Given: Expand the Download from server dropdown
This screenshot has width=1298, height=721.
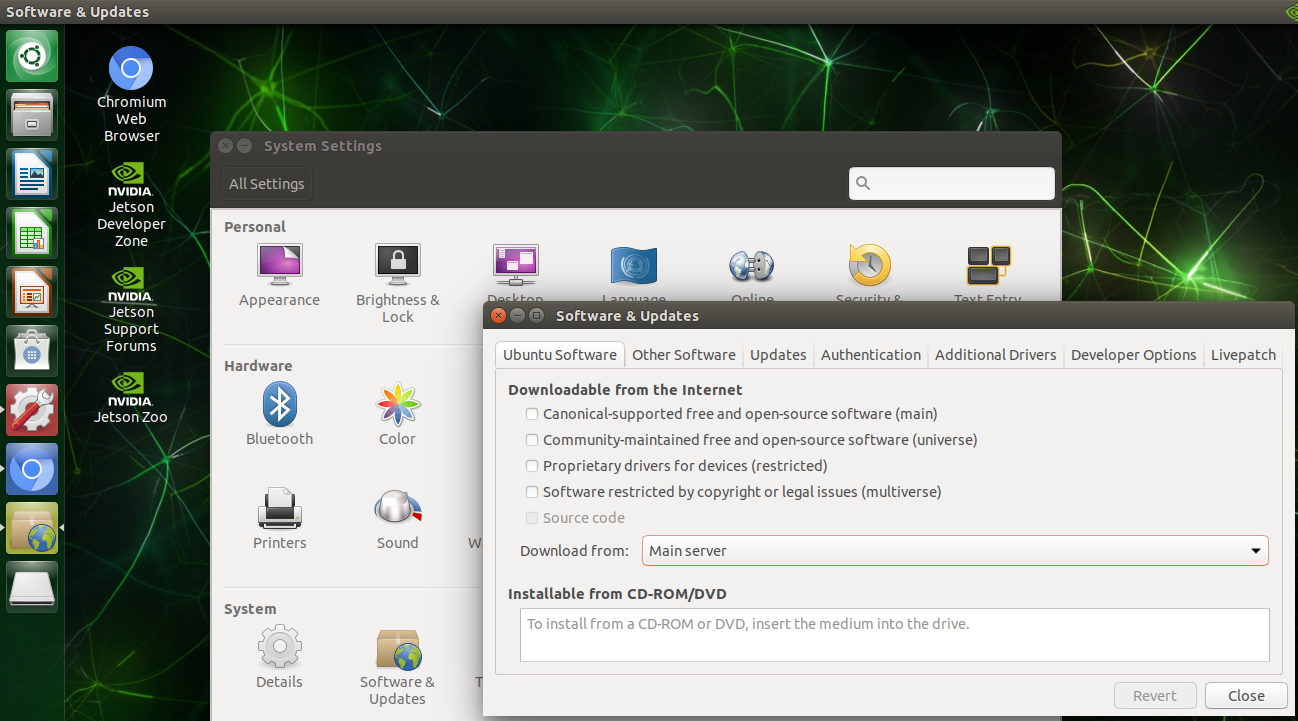Looking at the screenshot, I should [955, 551].
